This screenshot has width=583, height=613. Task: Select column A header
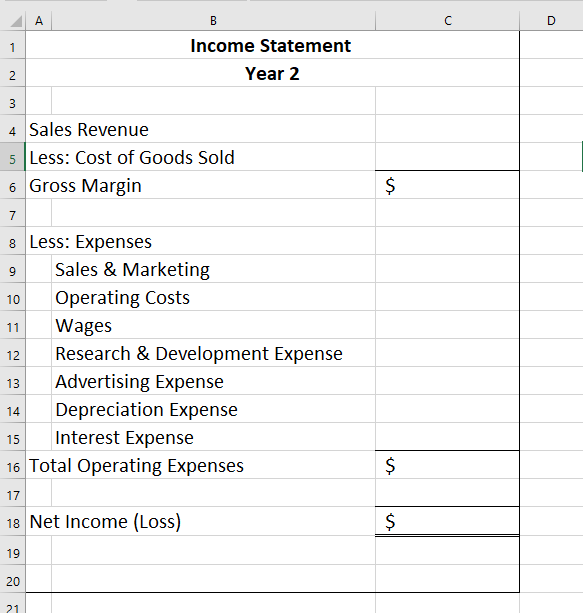[x=39, y=21]
